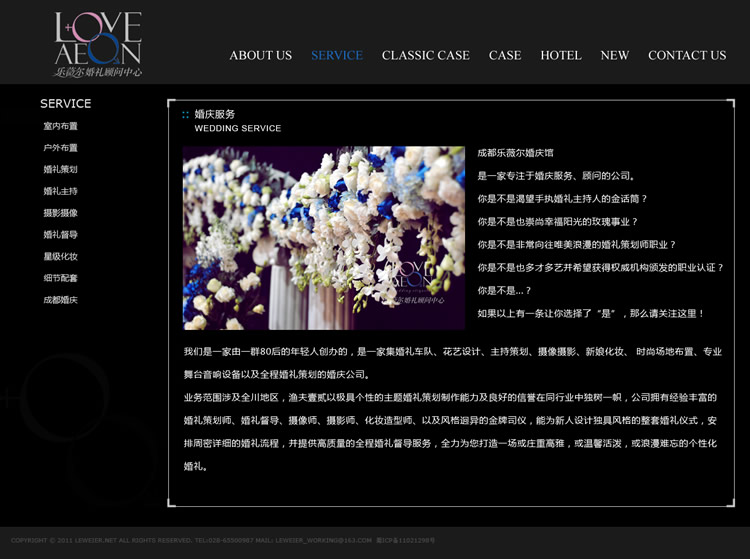Select the 细节配套 sidebar link
This screenshot has height=559, width=750.
point(60,278)
